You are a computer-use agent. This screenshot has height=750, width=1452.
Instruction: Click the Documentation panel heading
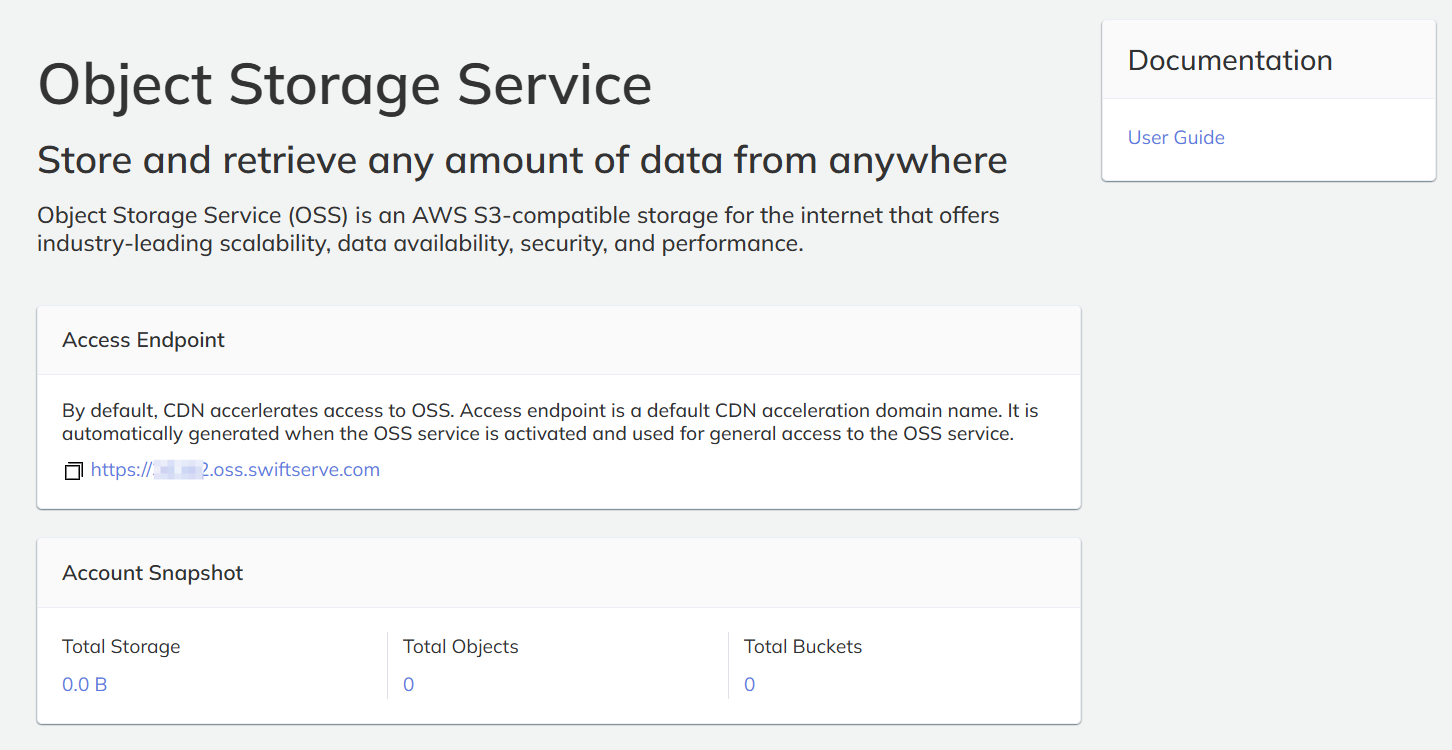pos(1229,61)
